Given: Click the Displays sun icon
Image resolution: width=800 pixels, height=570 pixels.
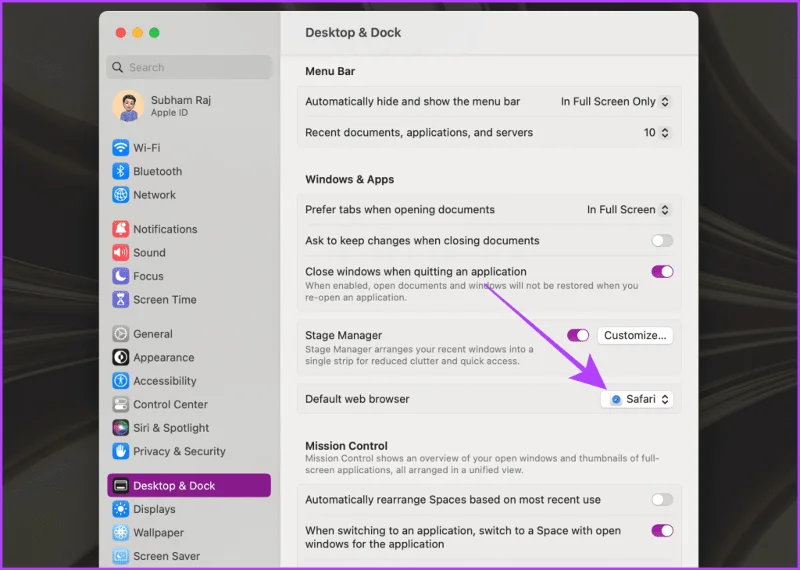Looking at the screenshot, I should [120, 509].
